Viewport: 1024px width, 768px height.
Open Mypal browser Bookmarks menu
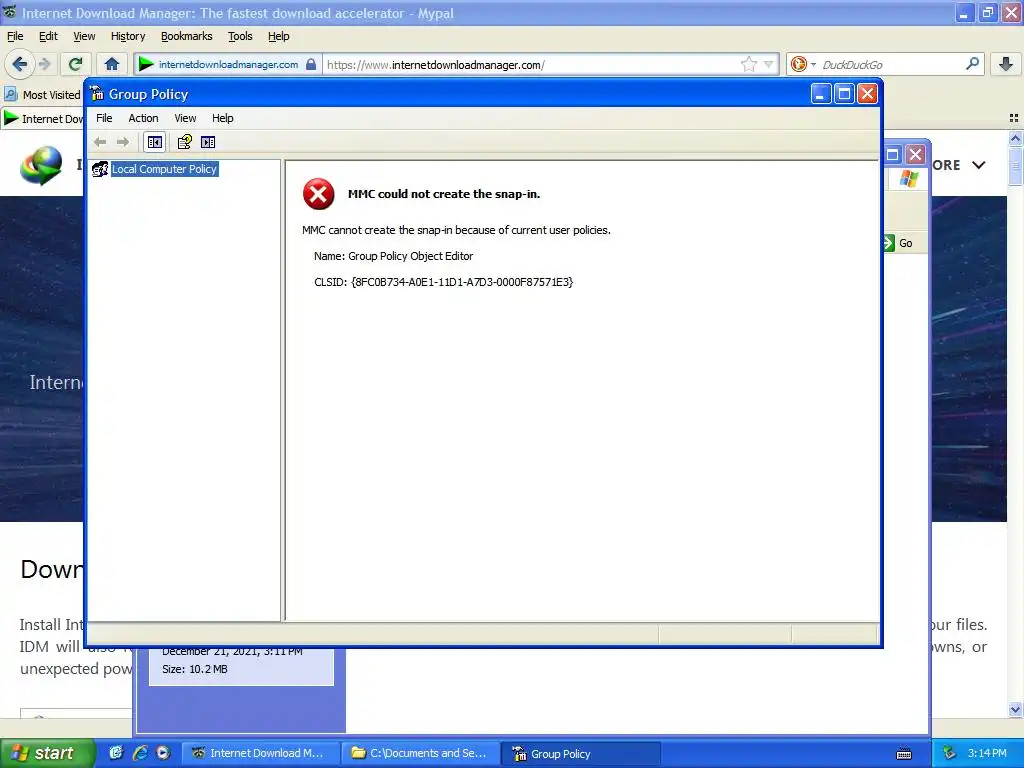[x=187, y=37]
